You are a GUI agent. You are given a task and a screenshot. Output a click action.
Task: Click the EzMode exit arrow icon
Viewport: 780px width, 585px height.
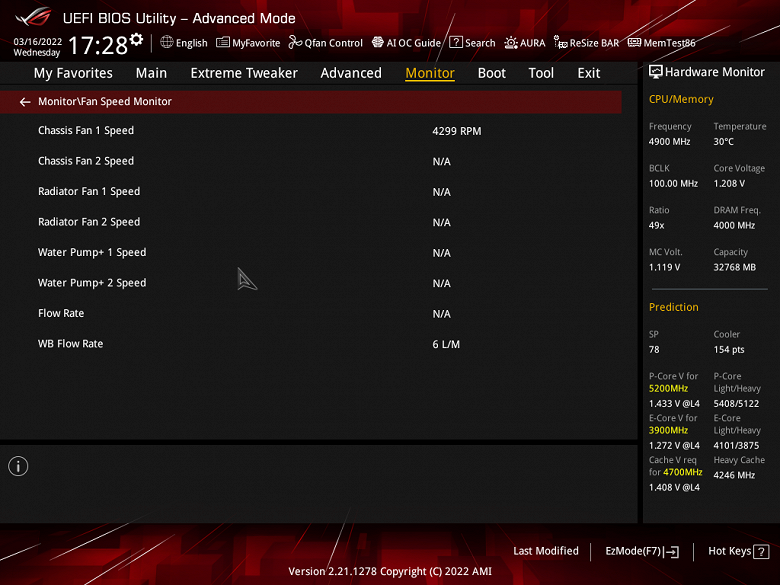pos(672,552)
